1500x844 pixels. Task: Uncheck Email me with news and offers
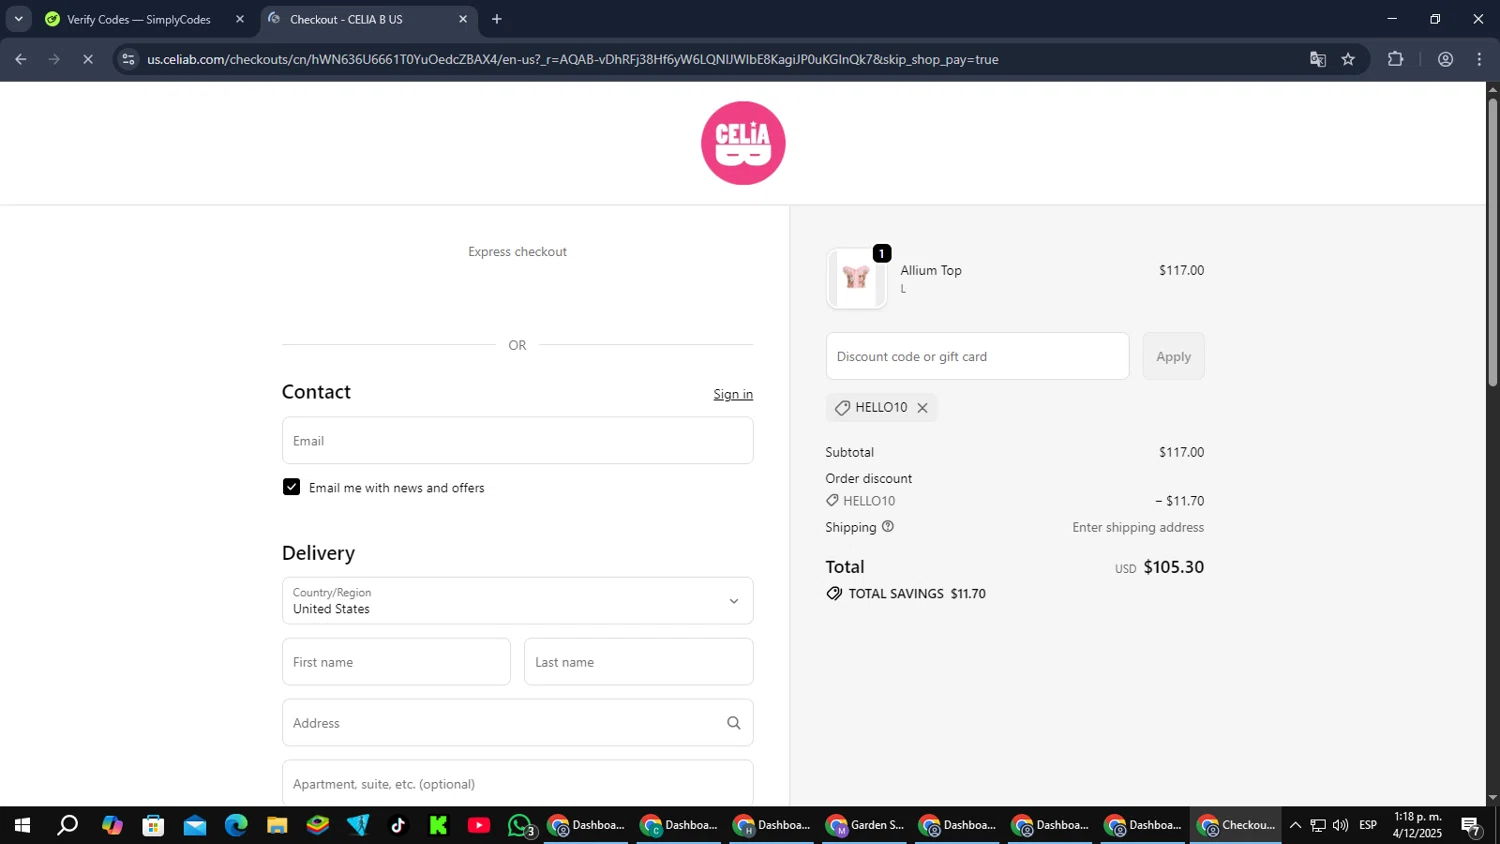click(291, 487)
